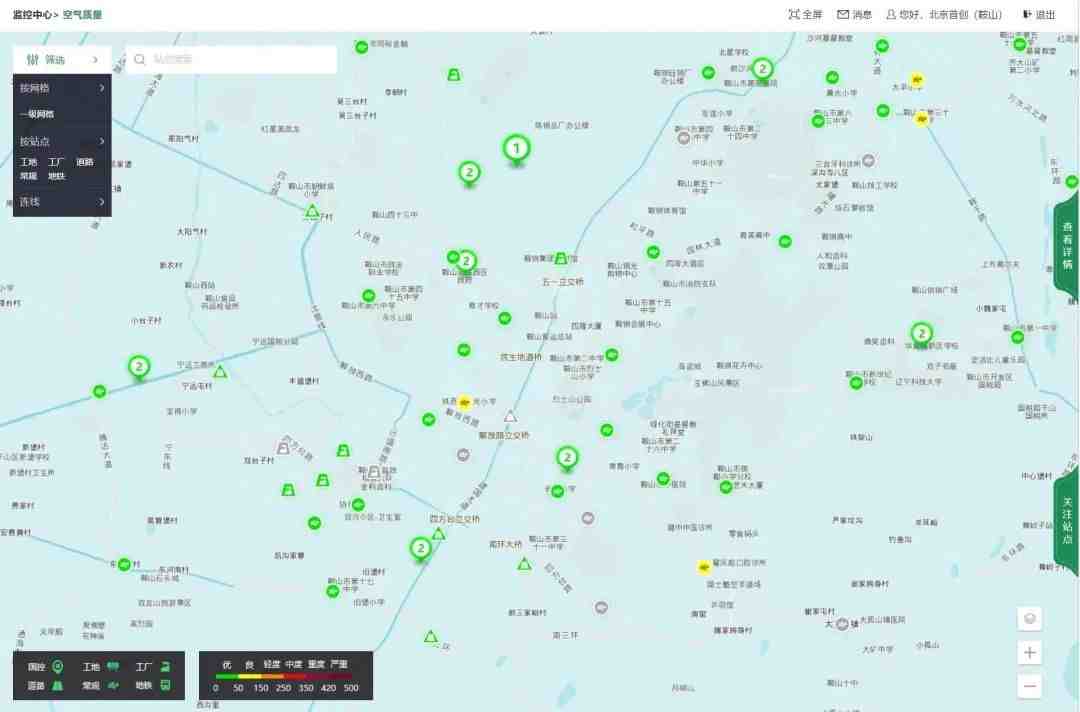Toggle the 道路 station type filter

[x=85, y=162]
